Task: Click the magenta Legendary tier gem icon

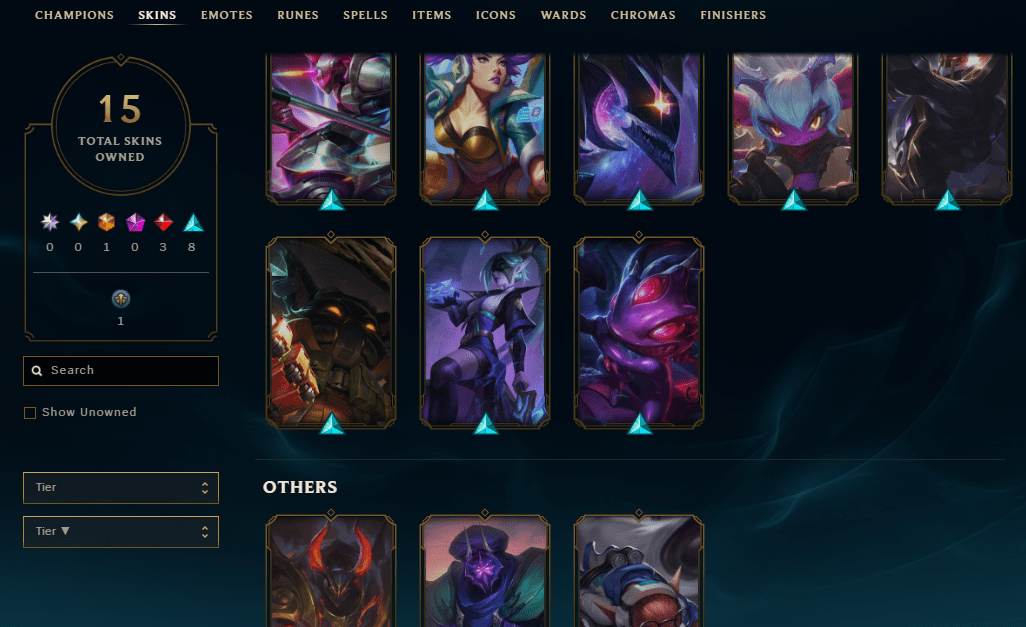Action: (135, 223)
